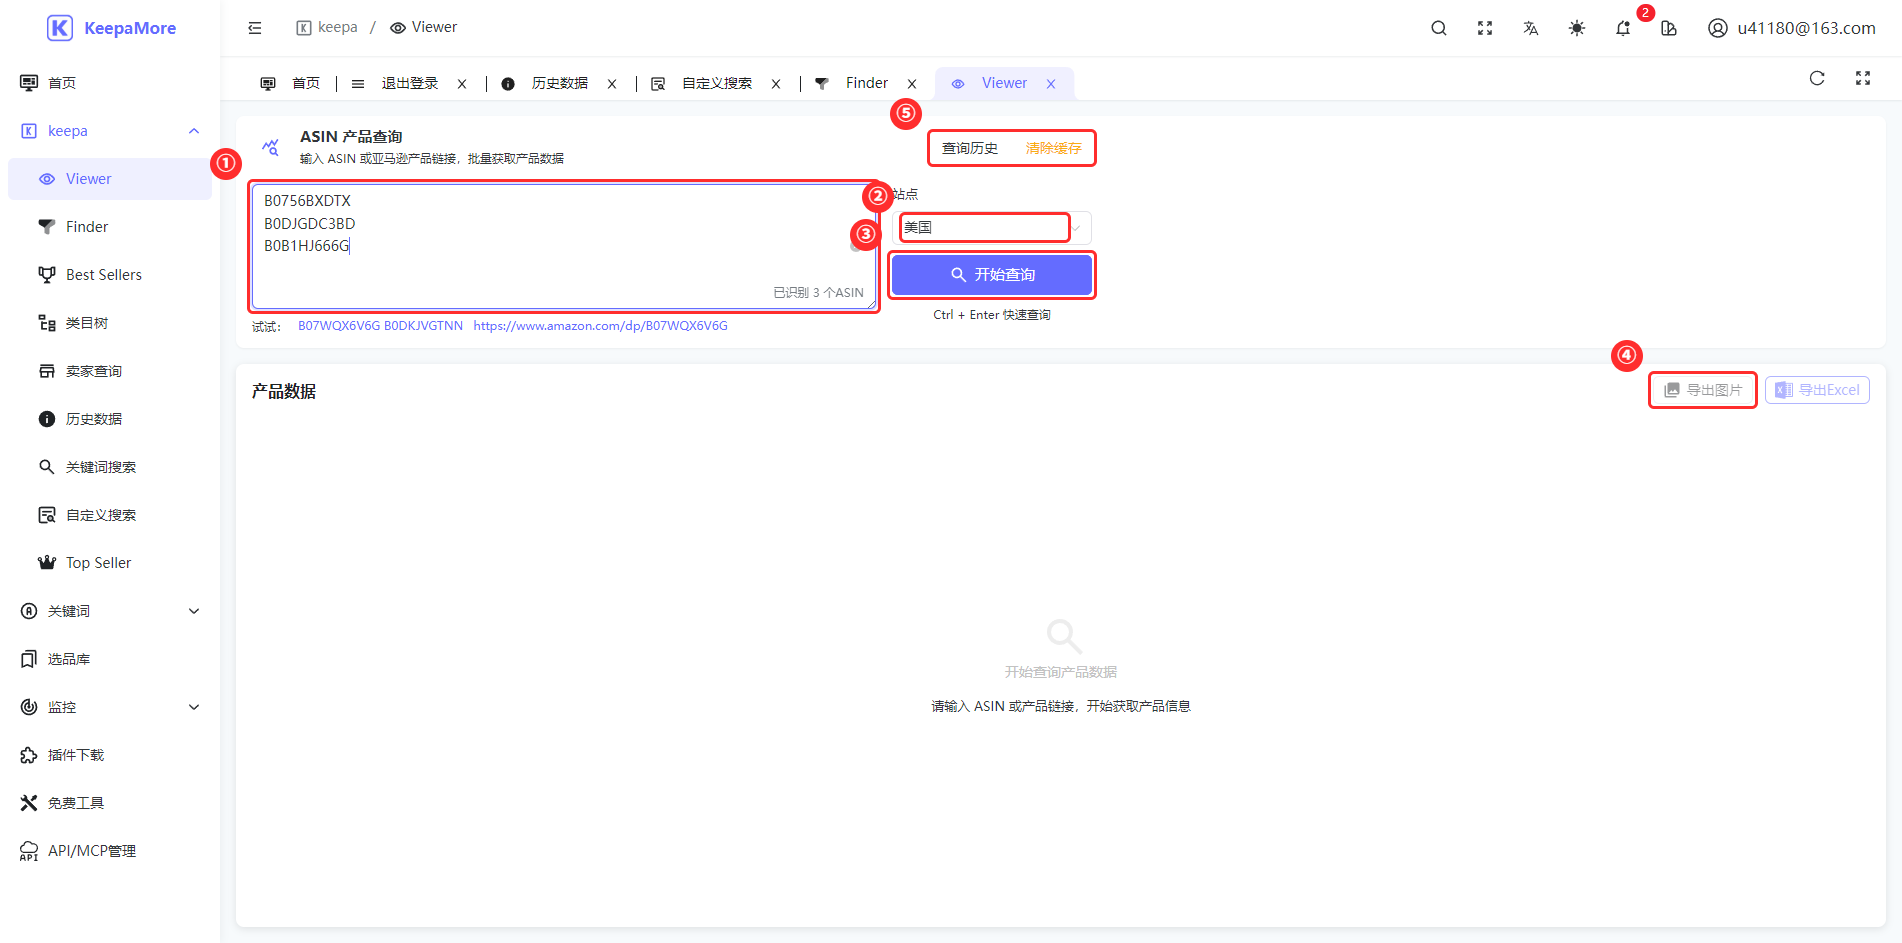Refresh the current tab page
1902x943 pixels.
point(1817,78)
